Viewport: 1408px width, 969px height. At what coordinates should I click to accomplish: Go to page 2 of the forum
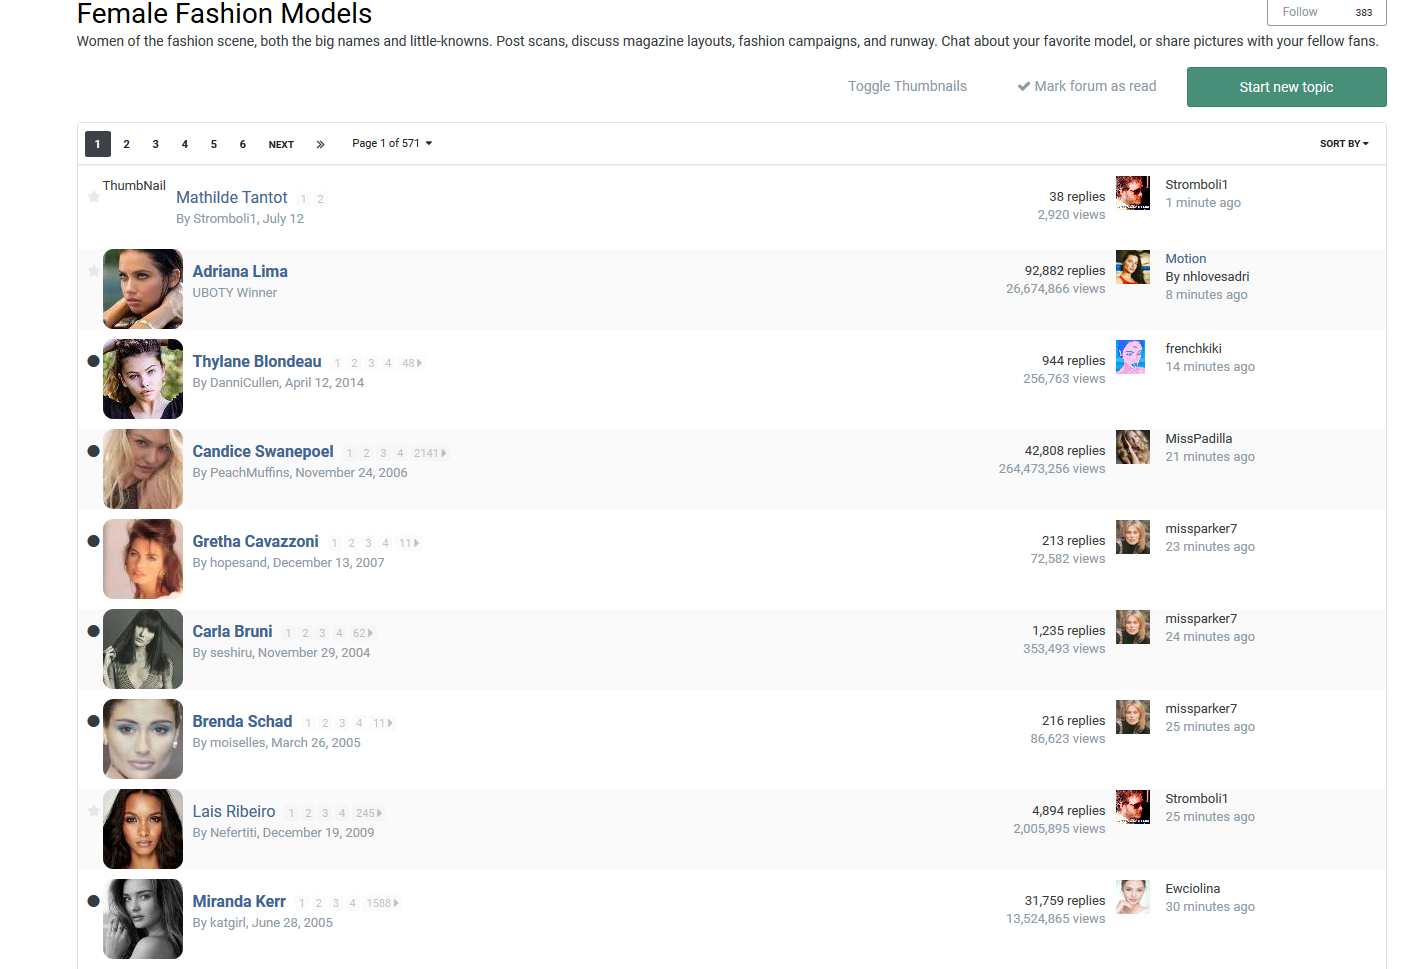[126, 144]
